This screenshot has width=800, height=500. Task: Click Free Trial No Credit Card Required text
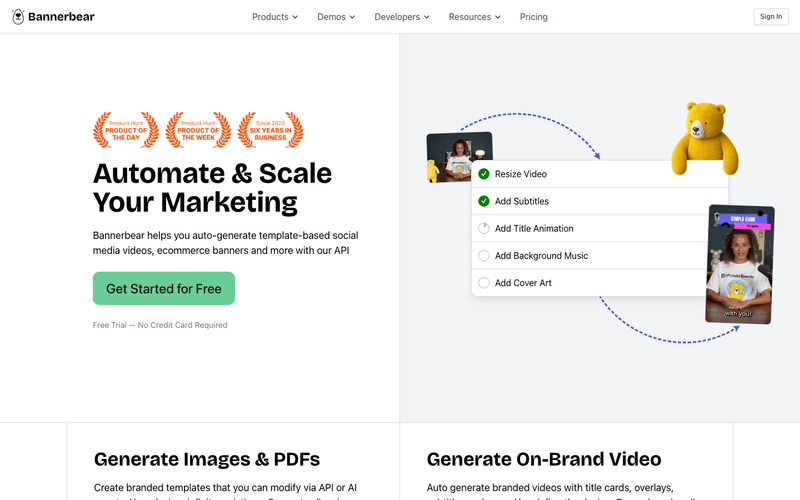[160, 325]
